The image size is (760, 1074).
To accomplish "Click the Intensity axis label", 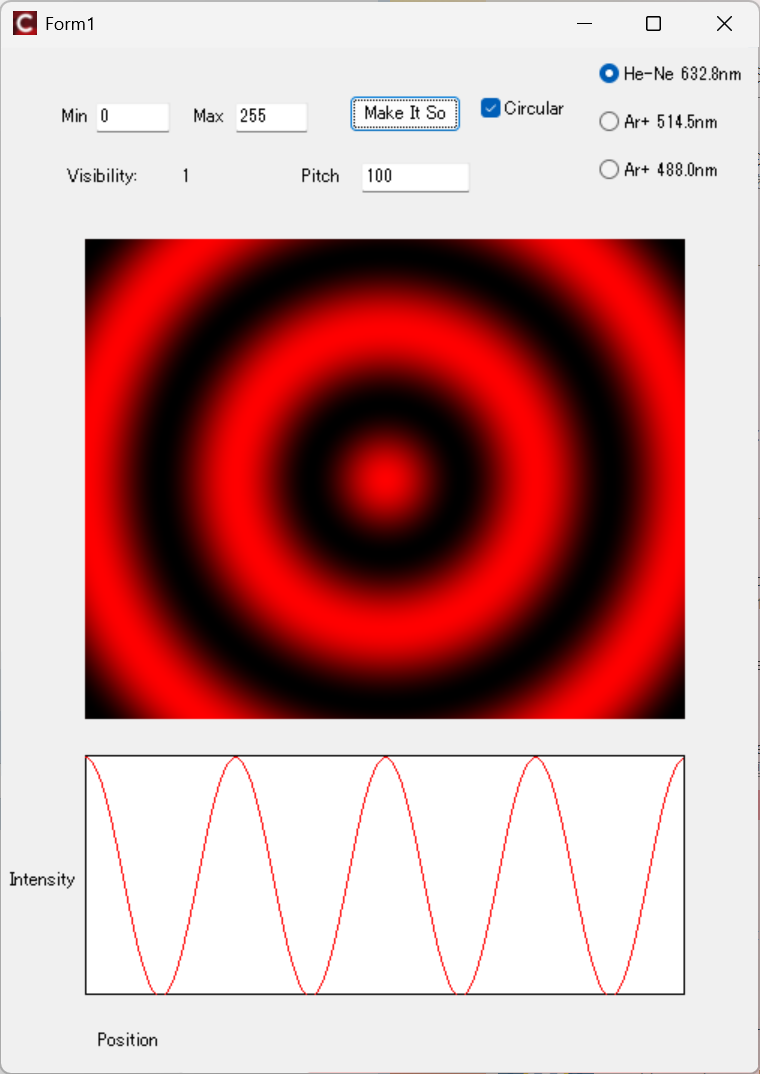I will 42,880.
